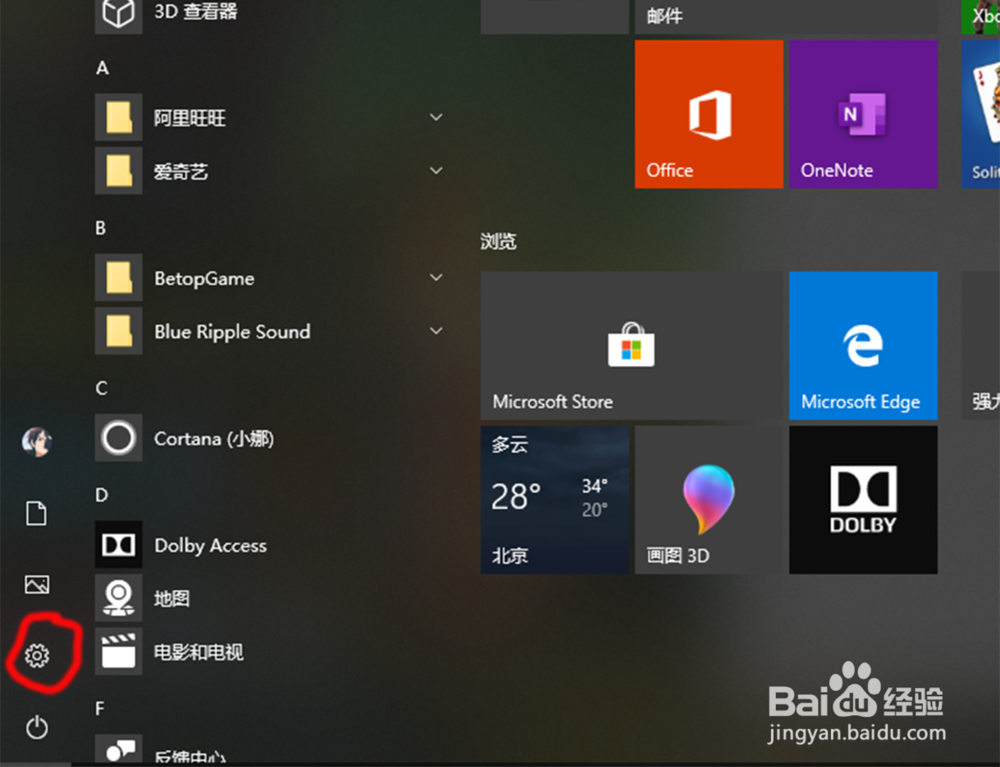
Task: Open the 邮件 mail tile
Action: click(x=786, y=17)
